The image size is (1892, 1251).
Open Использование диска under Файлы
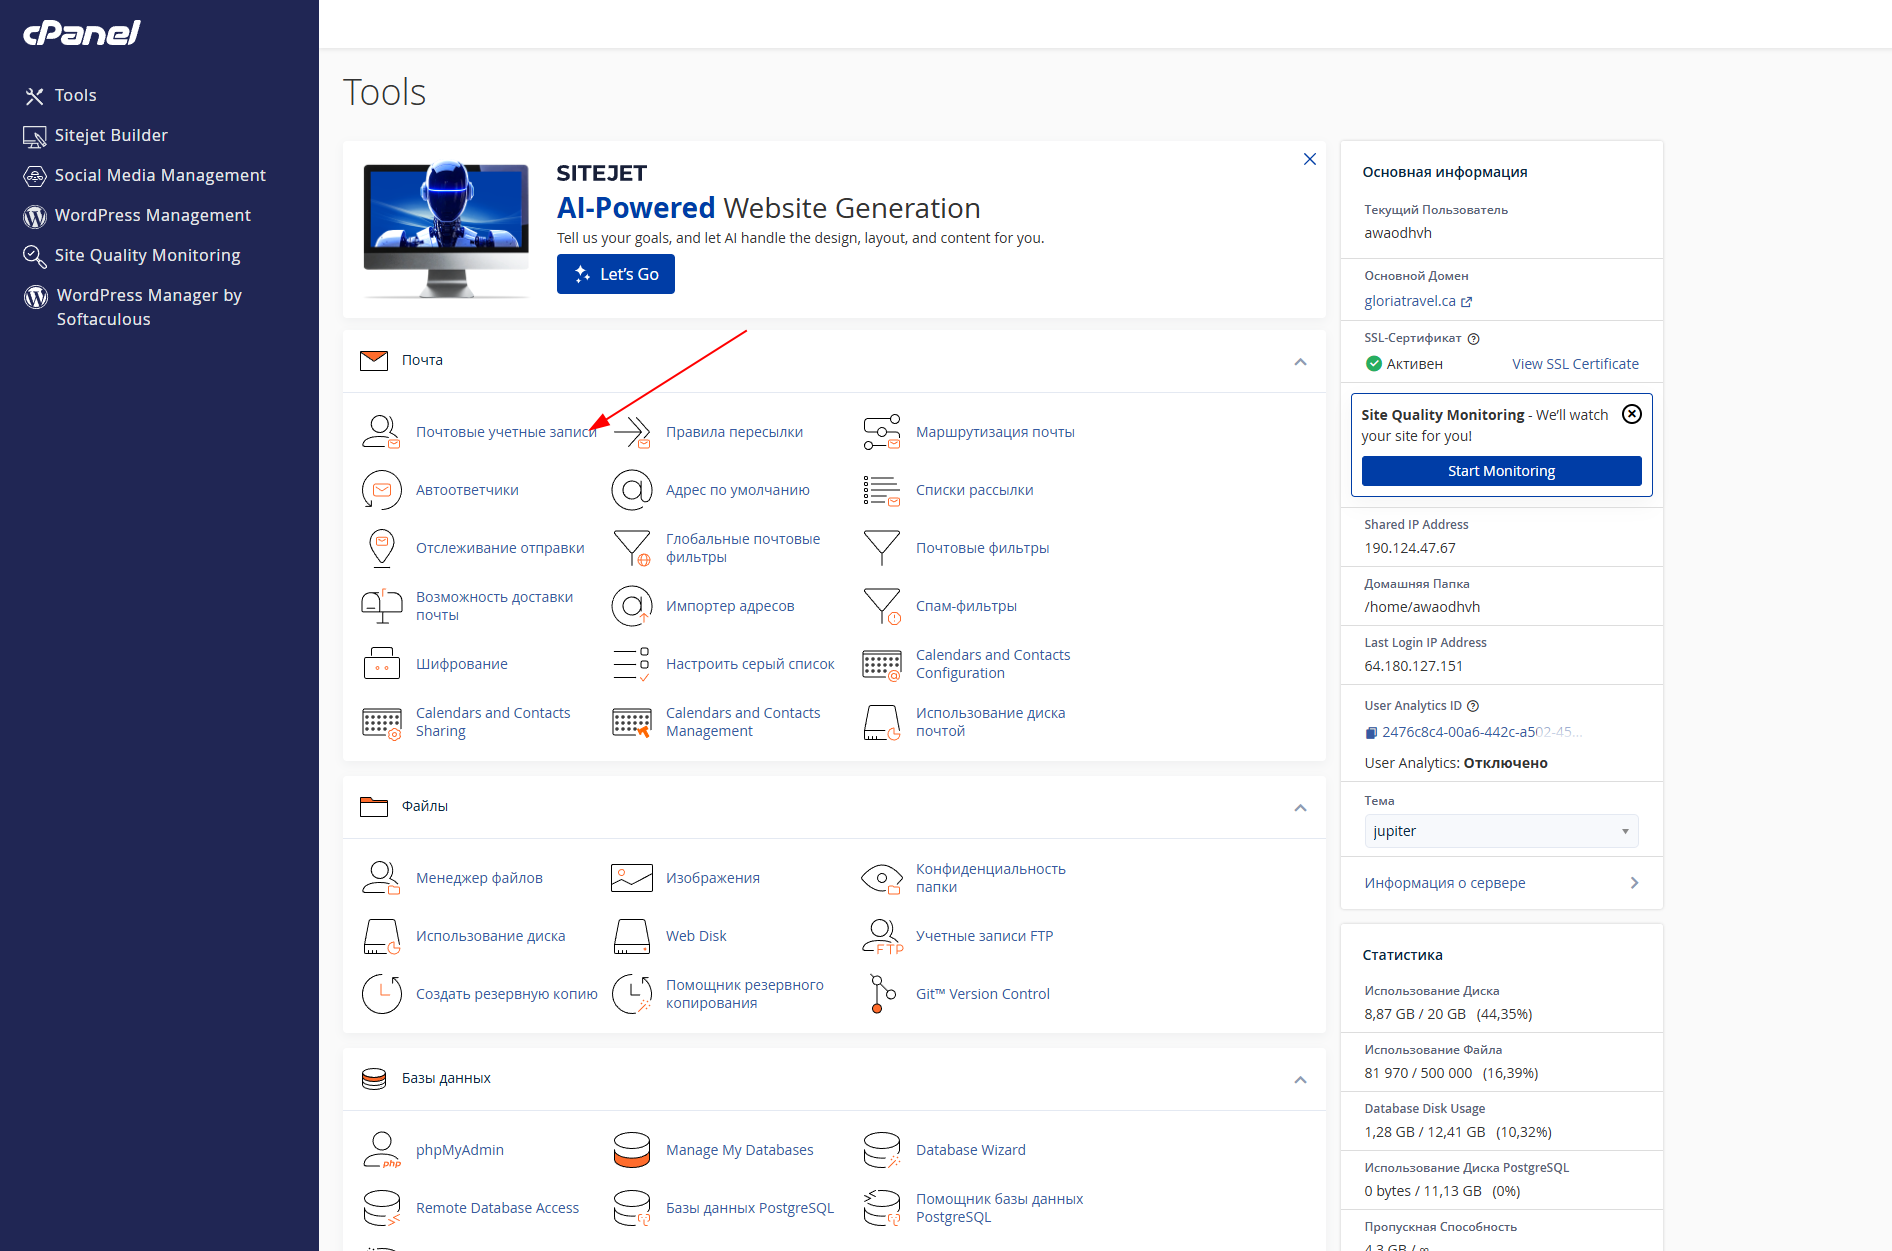[x=490, y=936]
